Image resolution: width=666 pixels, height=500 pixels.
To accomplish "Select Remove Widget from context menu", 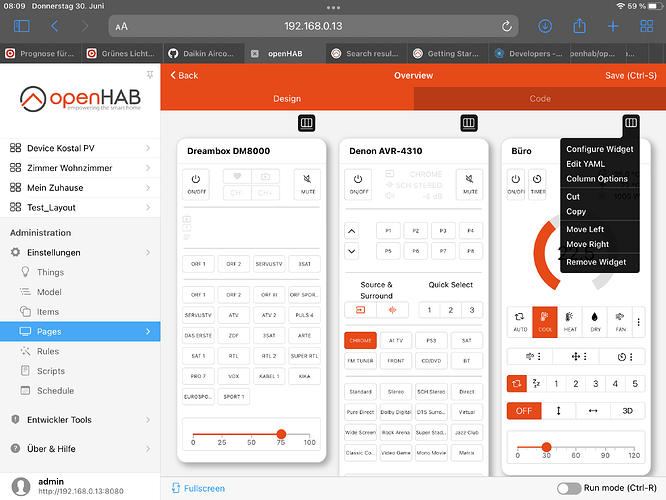I will pyautogui.click(x=600, y=262).
